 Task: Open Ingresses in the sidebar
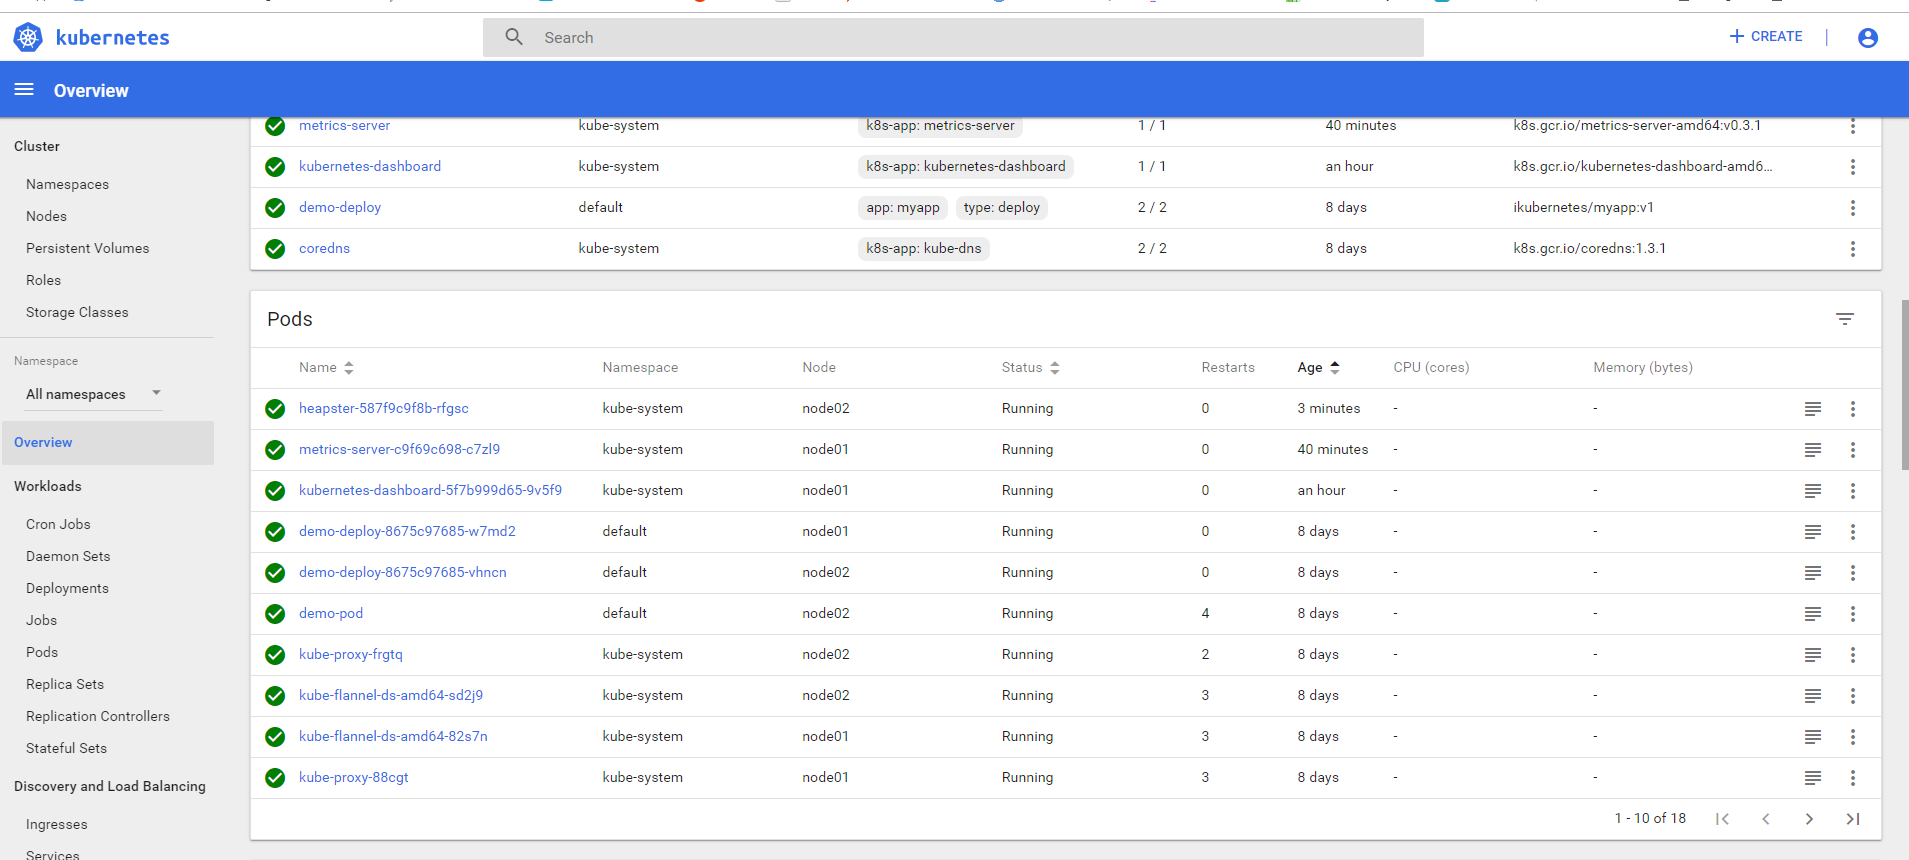56,825
